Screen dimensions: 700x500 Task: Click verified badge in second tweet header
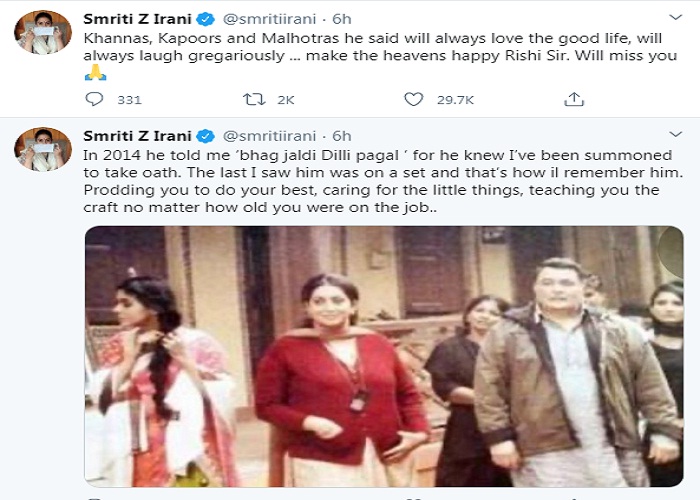(x=204, y=135)
